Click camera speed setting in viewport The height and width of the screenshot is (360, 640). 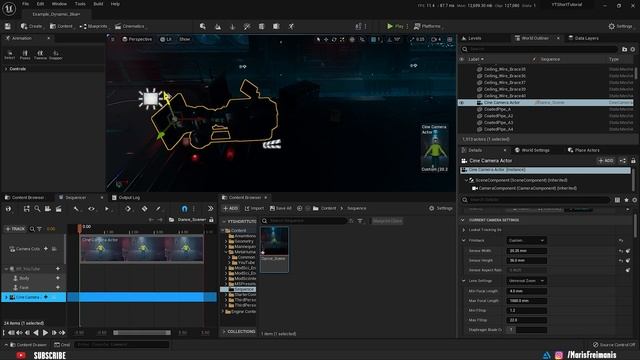[436, 39]
